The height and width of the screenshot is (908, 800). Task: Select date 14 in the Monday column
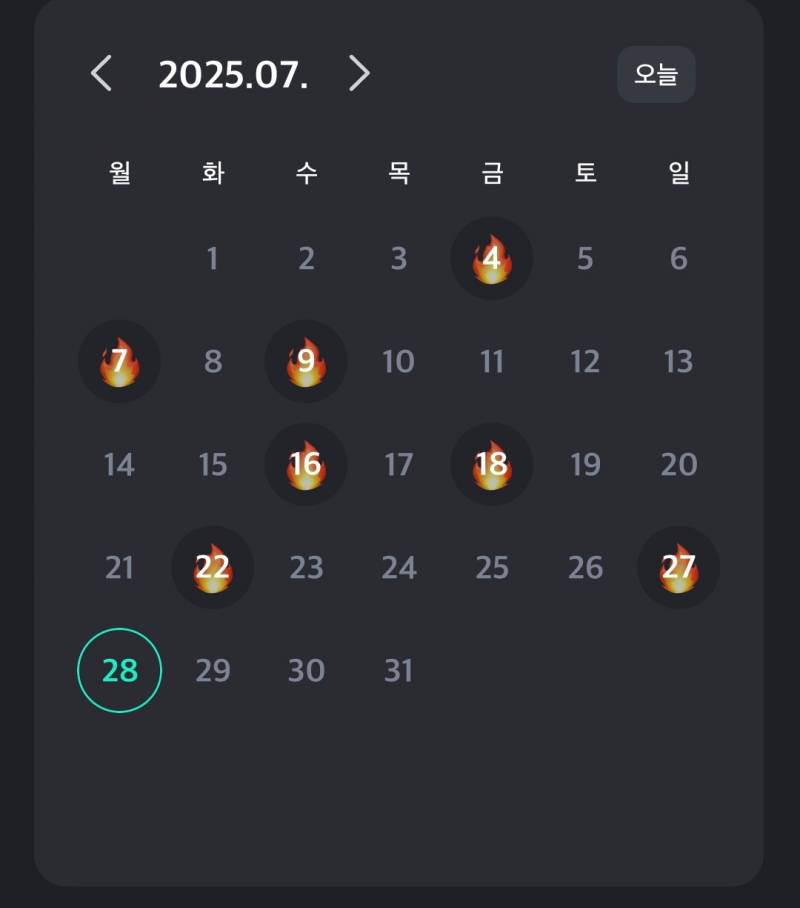click(119, 464)
